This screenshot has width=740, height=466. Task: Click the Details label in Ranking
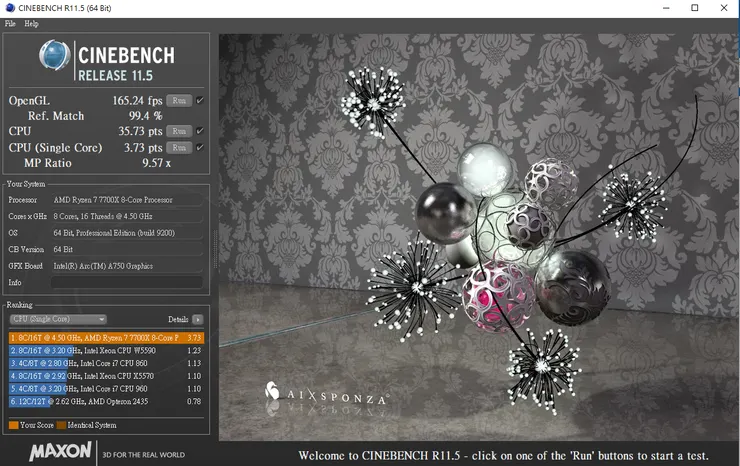pyautogui.click(x=178, y=320)
